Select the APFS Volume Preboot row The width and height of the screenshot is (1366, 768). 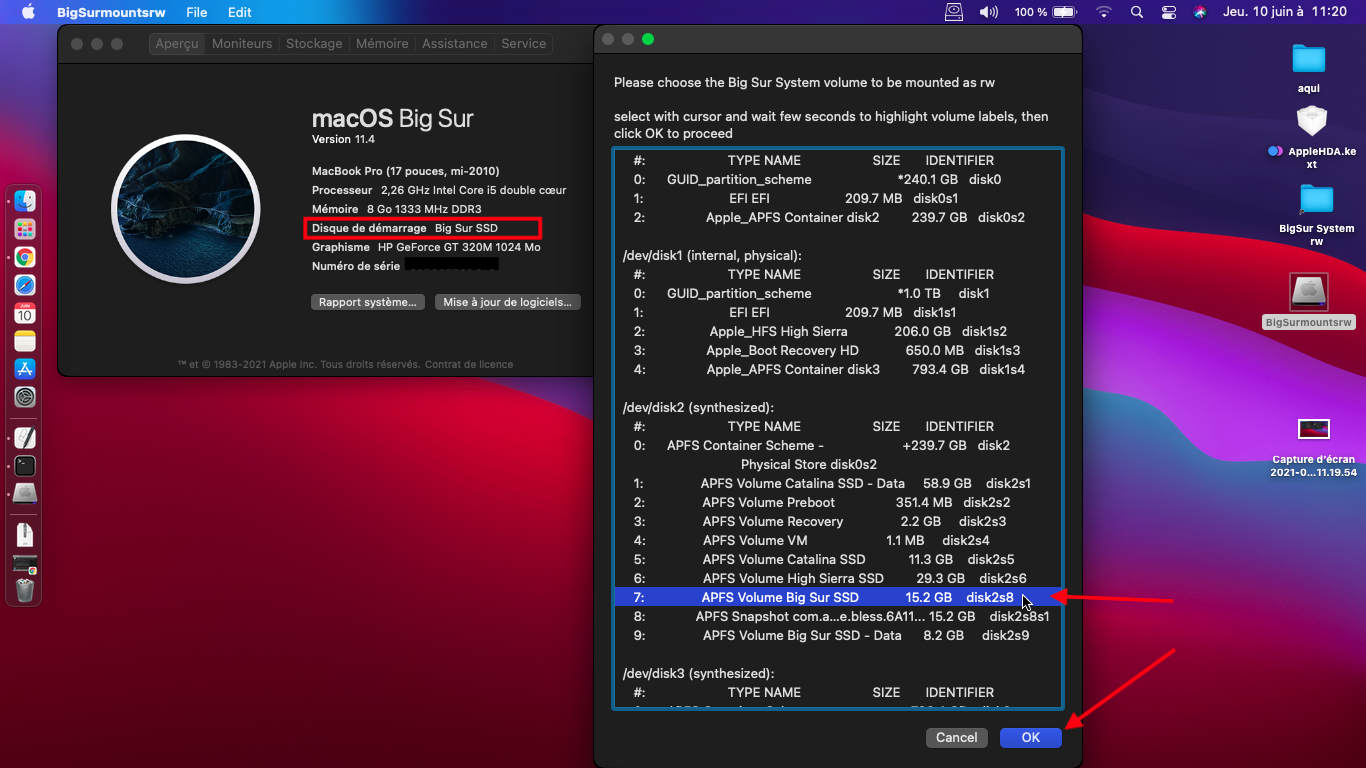[838, 502]
